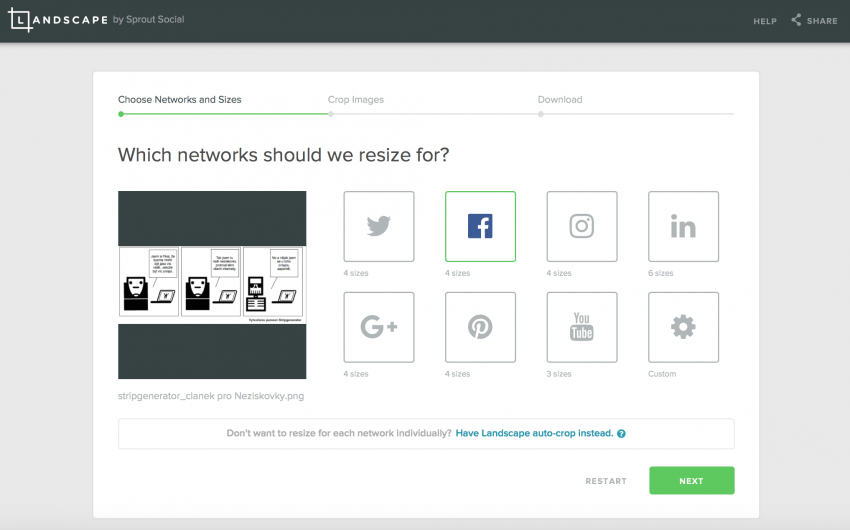Image resolution: width=850 pixels, height=530 pixels.
Task: Click '3 sizes' label under YouTube
Action: [x=559, y=374]
